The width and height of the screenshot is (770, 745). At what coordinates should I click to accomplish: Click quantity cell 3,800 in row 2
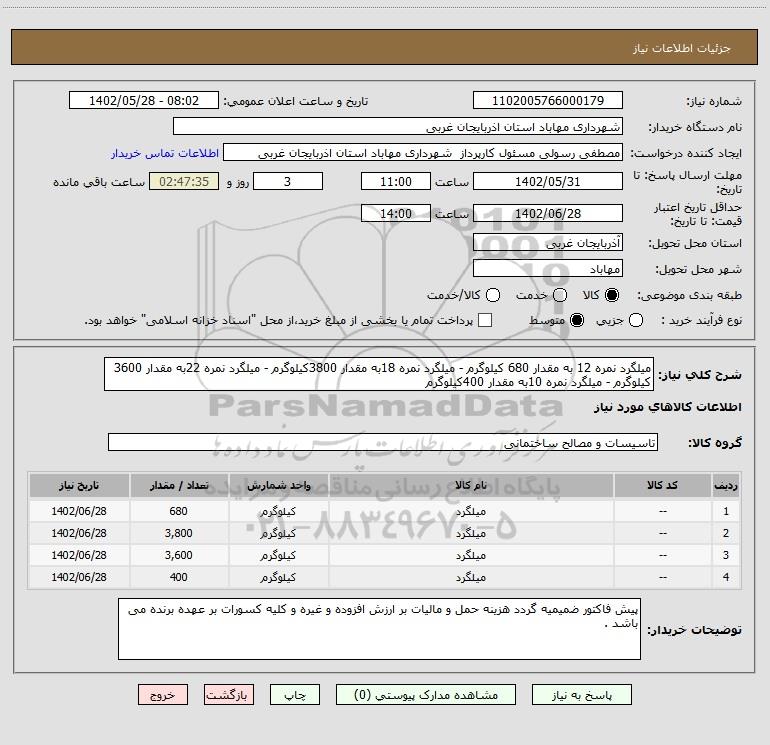pos(179,533)
